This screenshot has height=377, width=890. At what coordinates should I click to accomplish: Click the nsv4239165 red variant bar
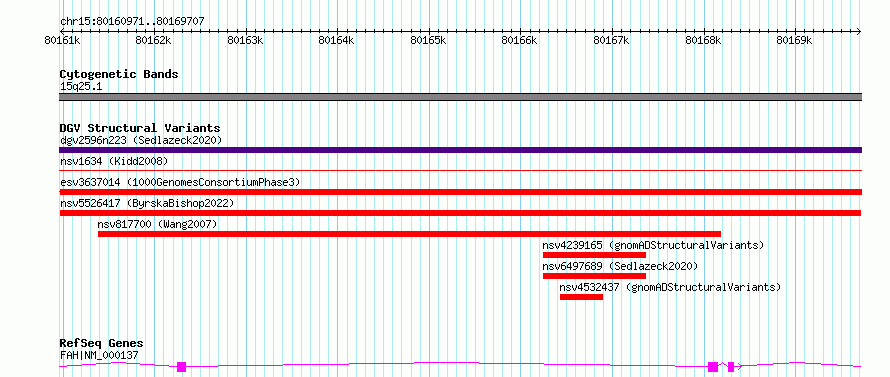click(594, 255)
